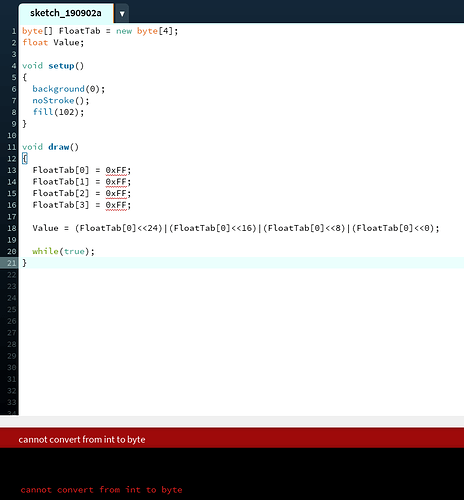Click the closing brace on line 21
The width and height of the screenshot is (464, 500).
[24, 263]
